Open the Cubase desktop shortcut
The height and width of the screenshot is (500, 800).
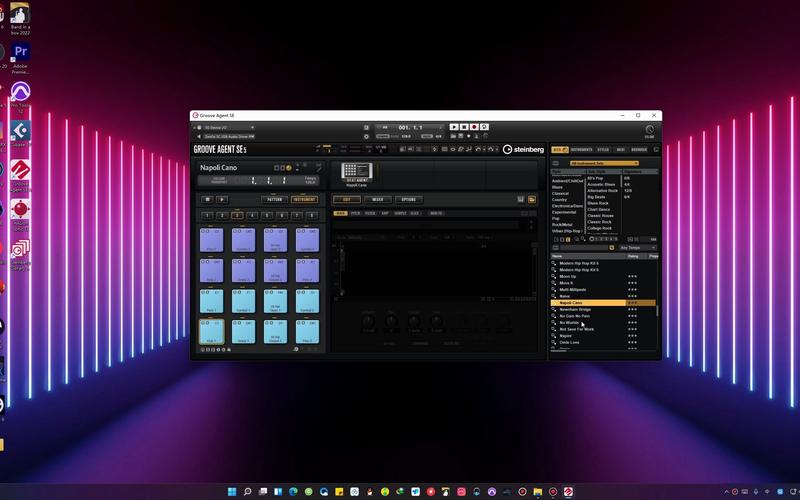click(x=20, y=134)
